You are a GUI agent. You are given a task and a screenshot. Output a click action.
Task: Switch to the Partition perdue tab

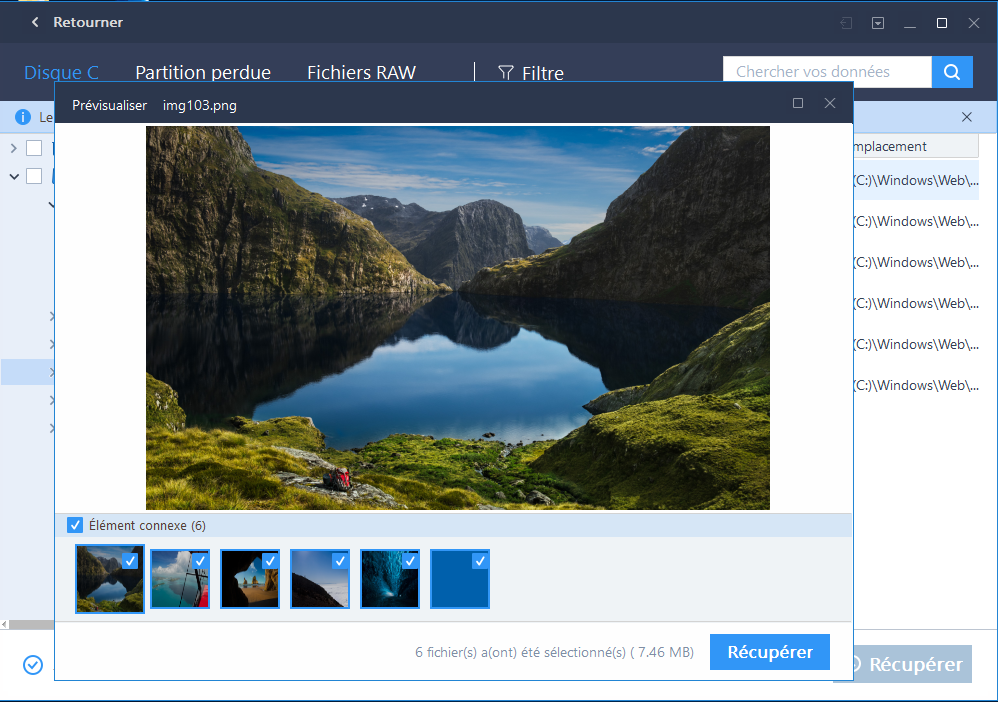tap(203, 73)
